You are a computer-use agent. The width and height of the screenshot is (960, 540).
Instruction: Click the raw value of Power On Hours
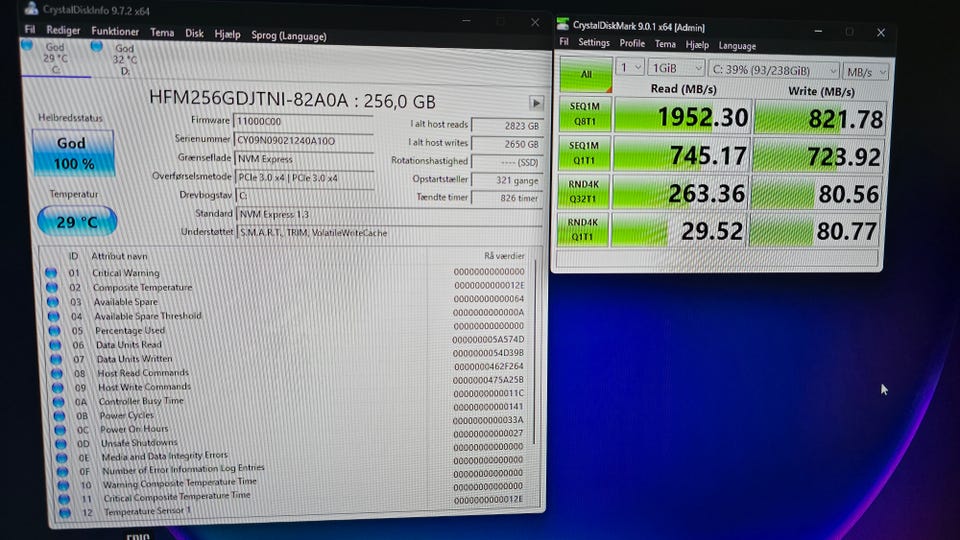coord(488,420)
